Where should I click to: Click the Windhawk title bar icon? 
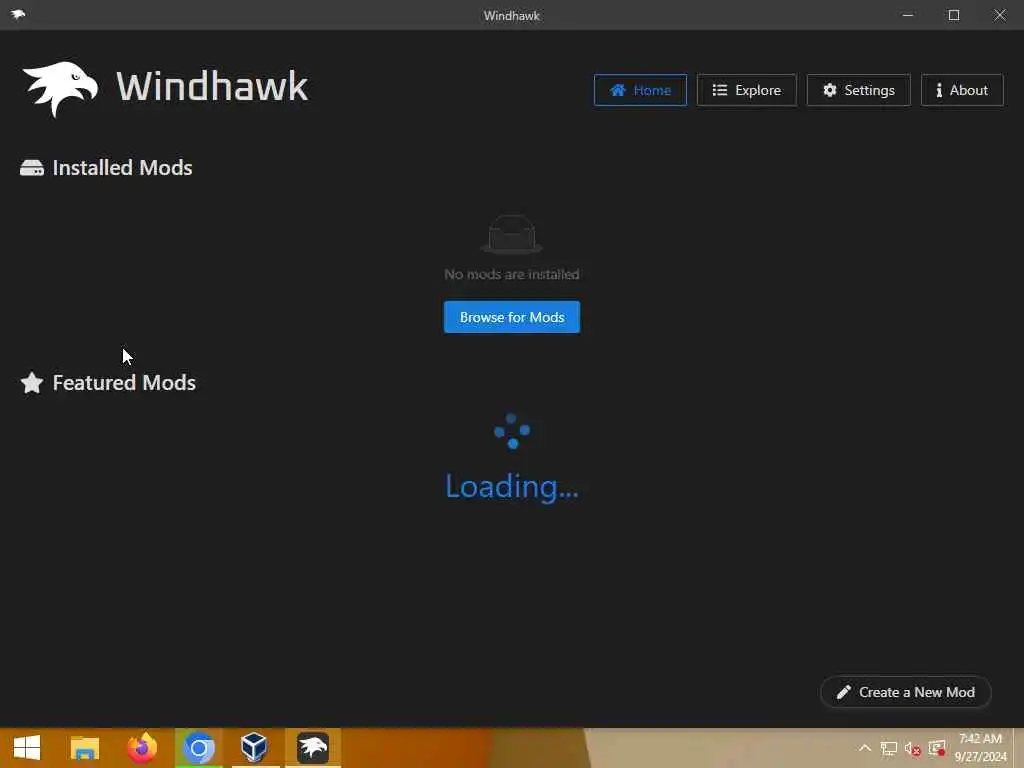point(18,14)
